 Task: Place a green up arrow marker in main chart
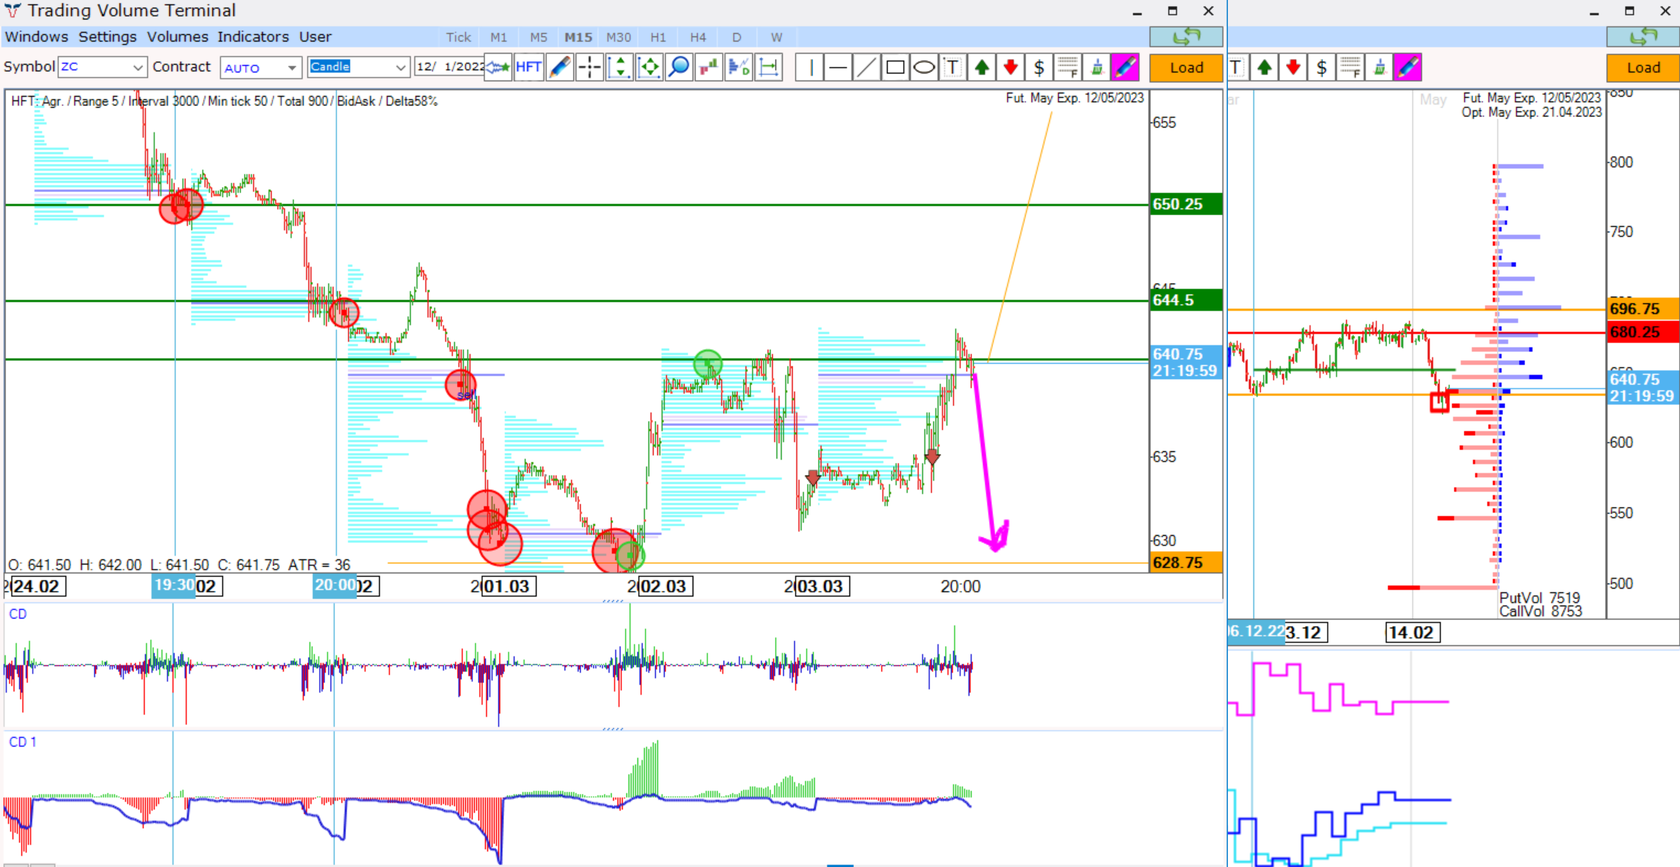pos(982,67)
